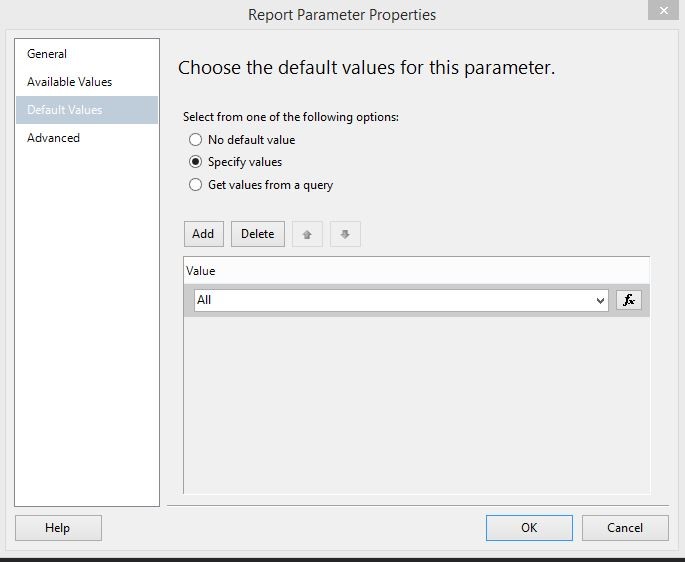Open the expression editor fx button
This screenshot has height=562, width=685.
pyautogui.click(x=628, y=300)
